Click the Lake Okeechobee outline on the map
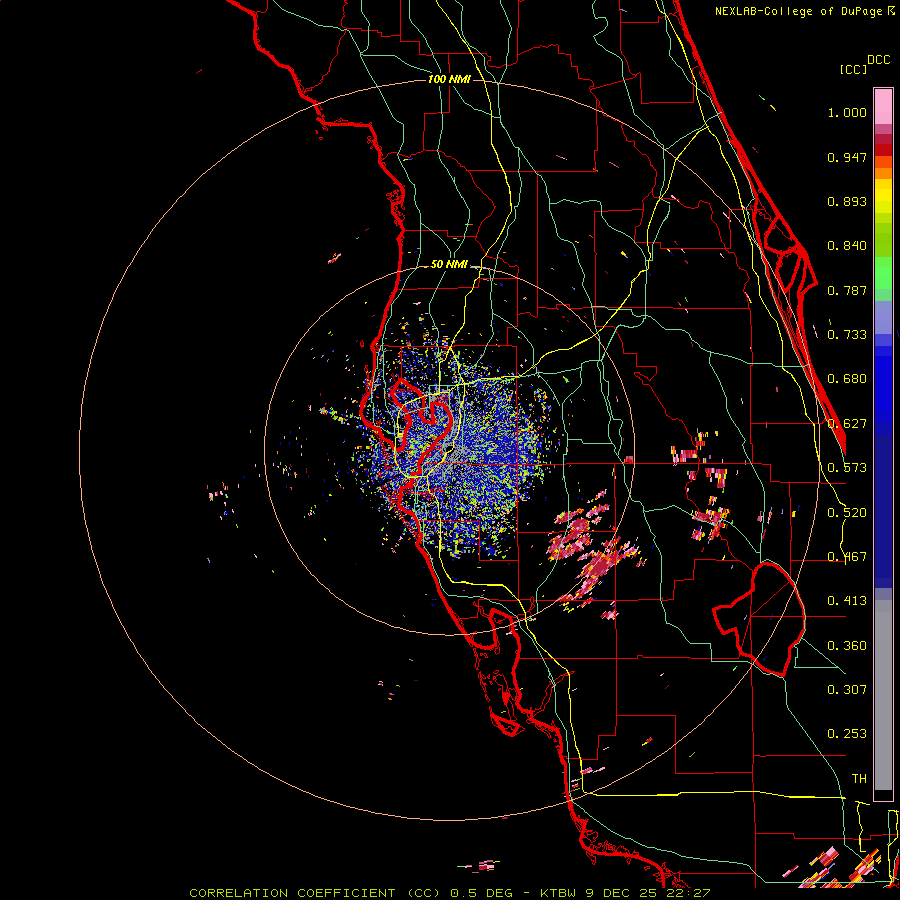900x900 pixels. pos(760,619)
